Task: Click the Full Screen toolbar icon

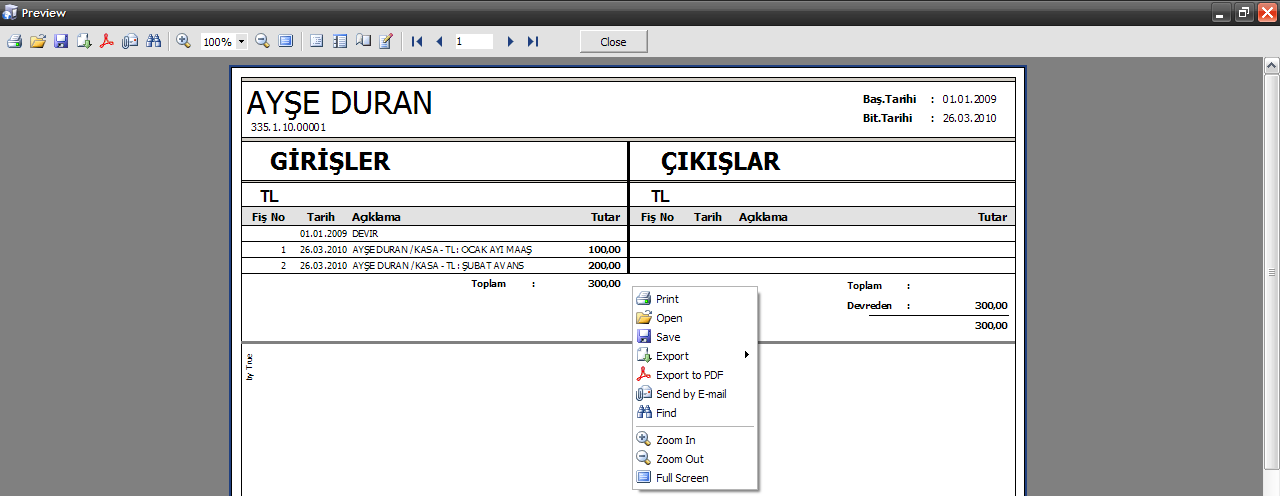Action: pyautogui.click(x=286, y=42)
